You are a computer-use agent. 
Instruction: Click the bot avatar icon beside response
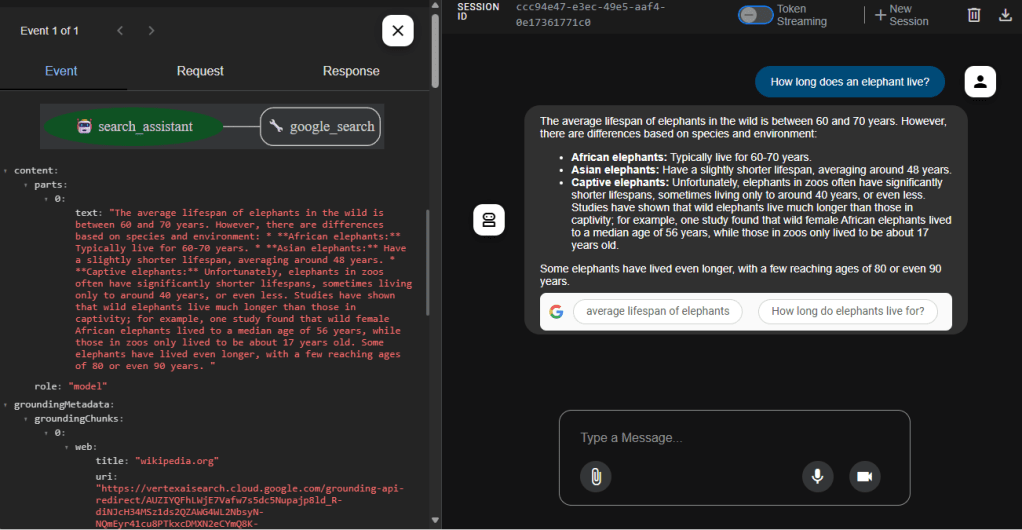coord(489,220)
